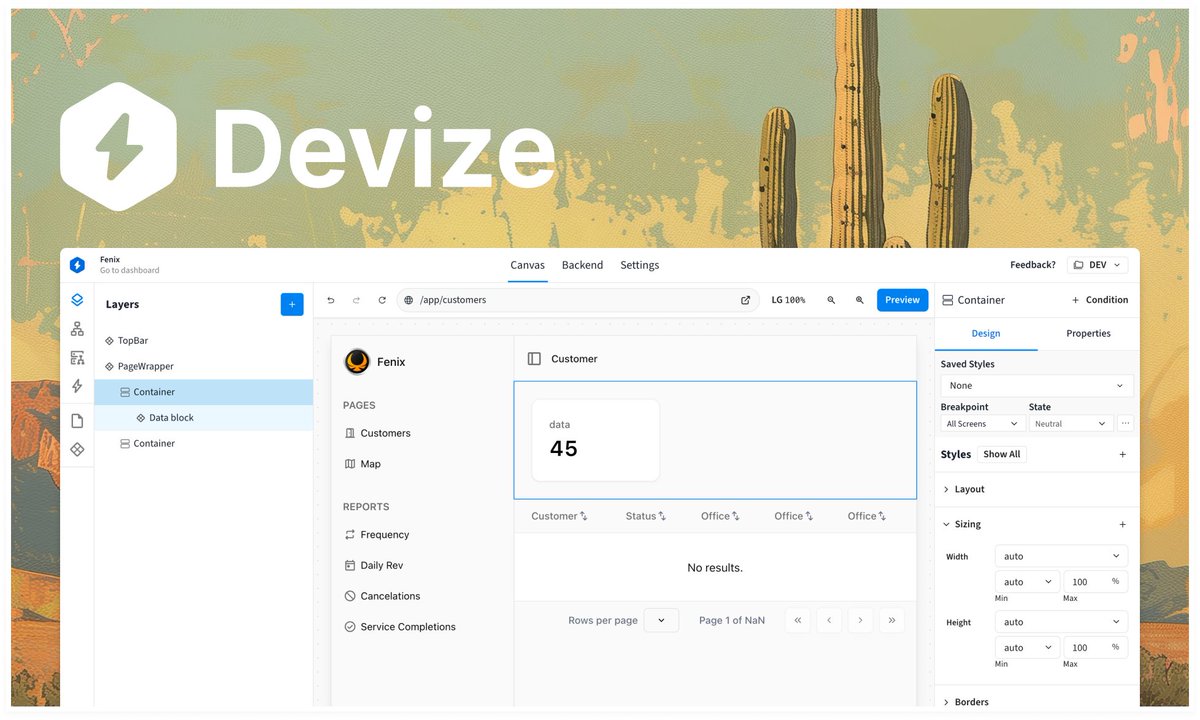
Task: Select the Data block layer
Action: click(x=204, y=418)
